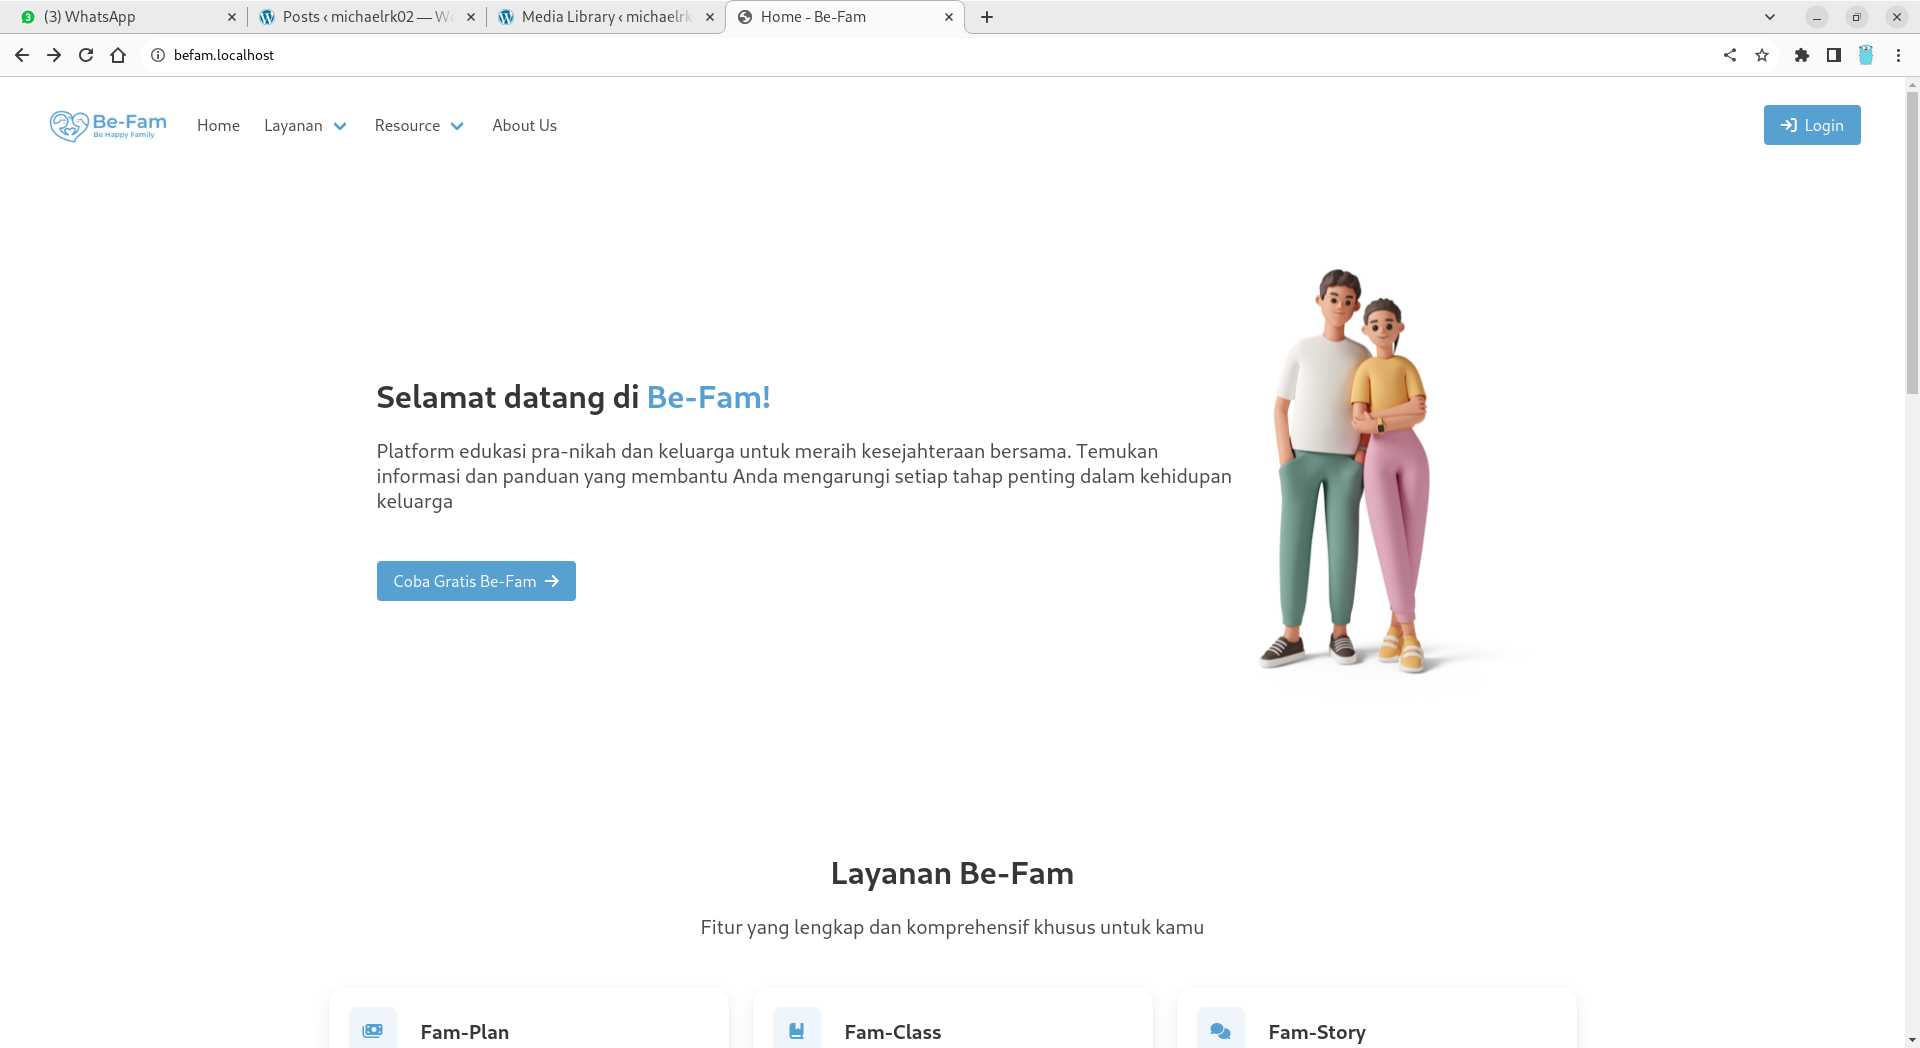Reload the page with the refresh icon
Viewport: 1920px width, 1048px height.
pos(86,55)
